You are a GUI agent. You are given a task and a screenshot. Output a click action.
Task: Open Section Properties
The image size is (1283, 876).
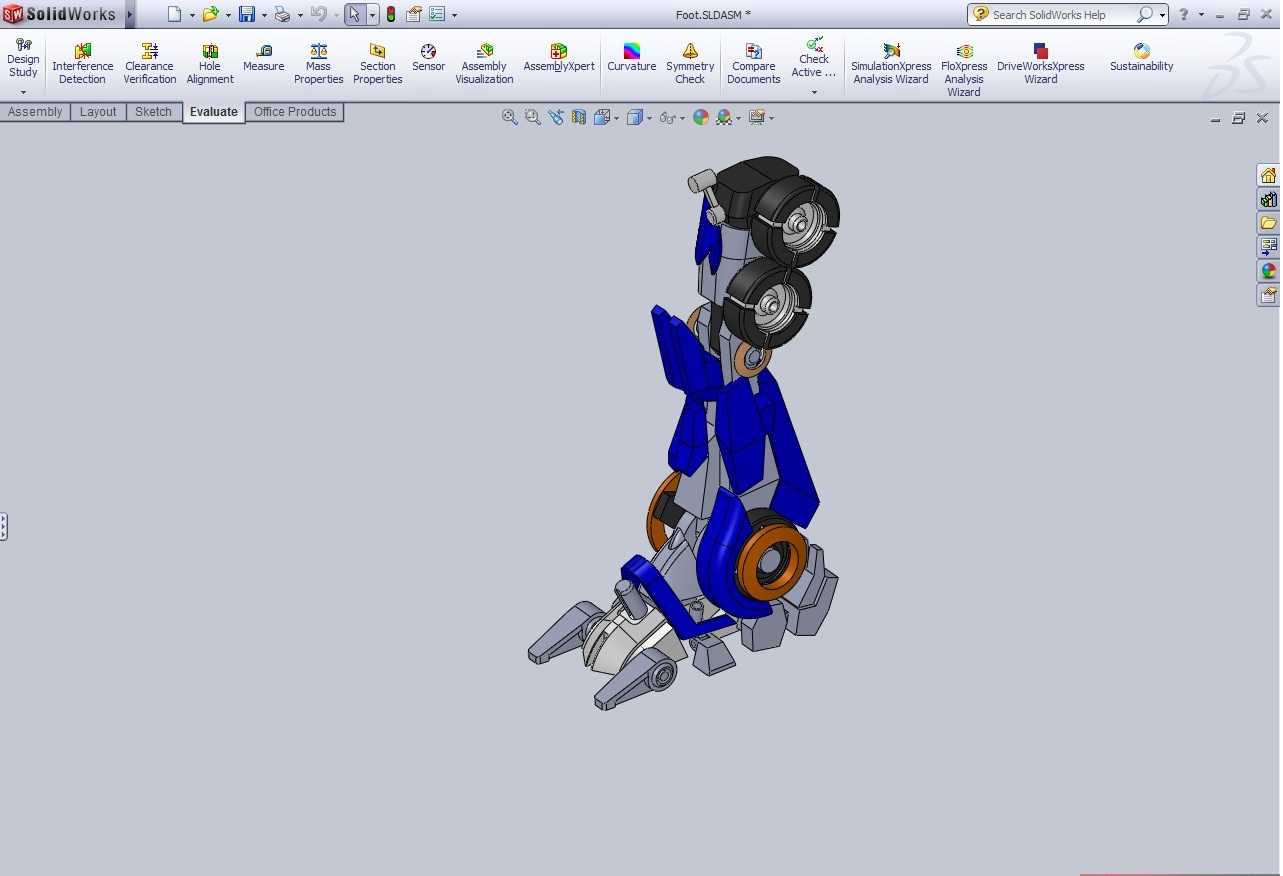click(378, 64)
